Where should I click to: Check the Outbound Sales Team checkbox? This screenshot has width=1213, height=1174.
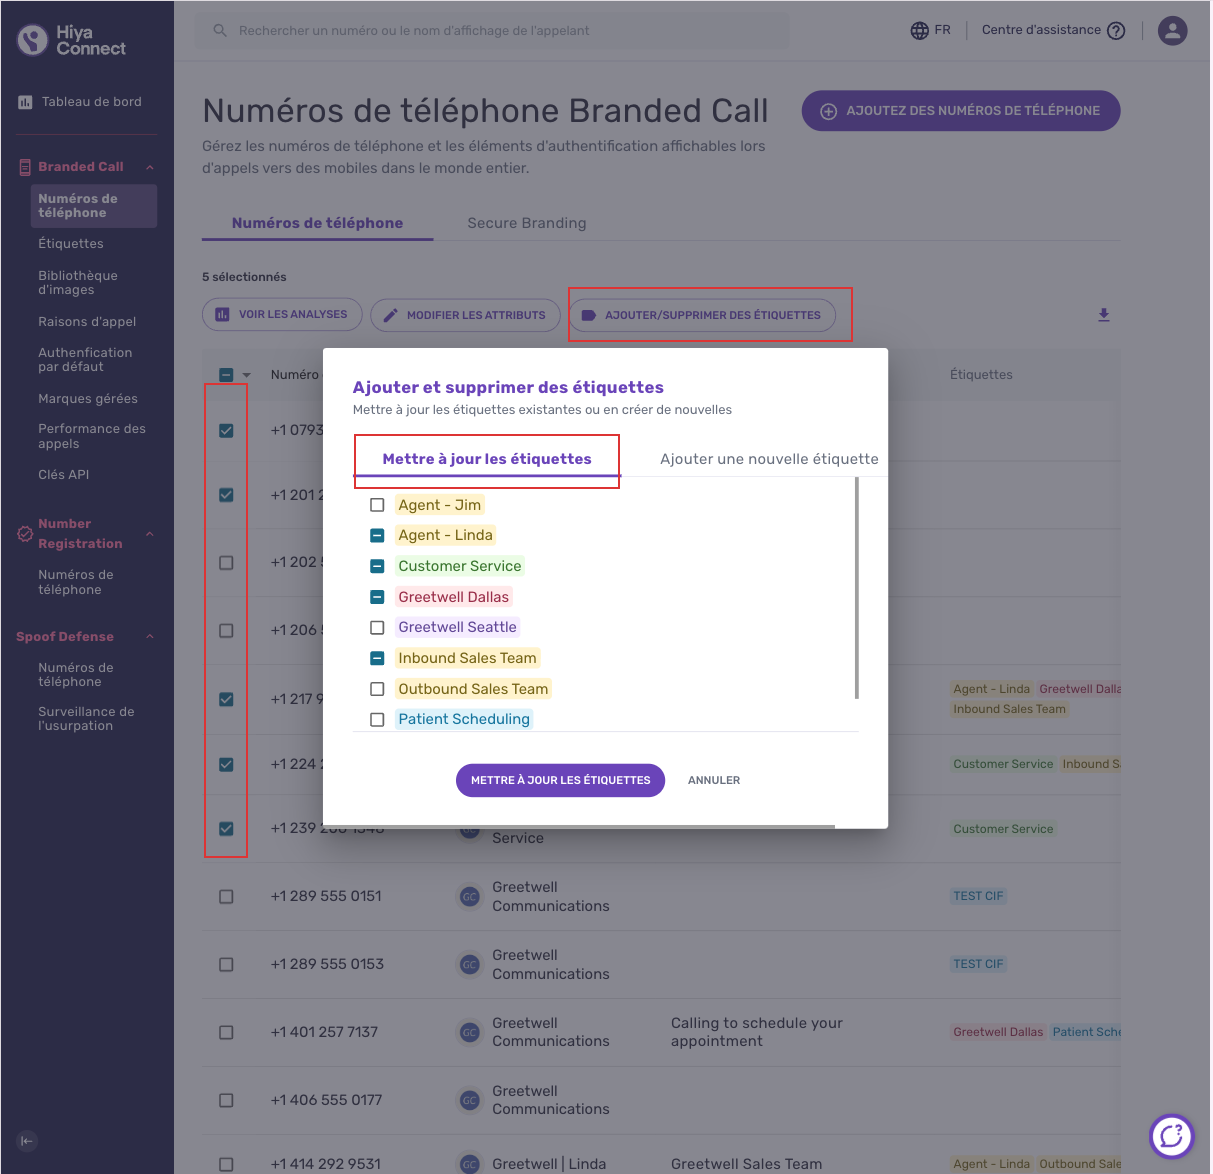[x=377, y=689]
